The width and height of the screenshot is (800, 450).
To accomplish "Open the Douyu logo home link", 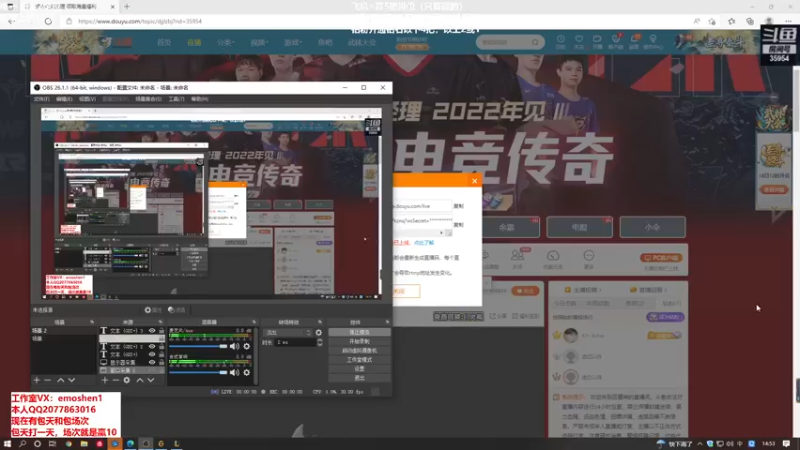I will click(116, 42).
